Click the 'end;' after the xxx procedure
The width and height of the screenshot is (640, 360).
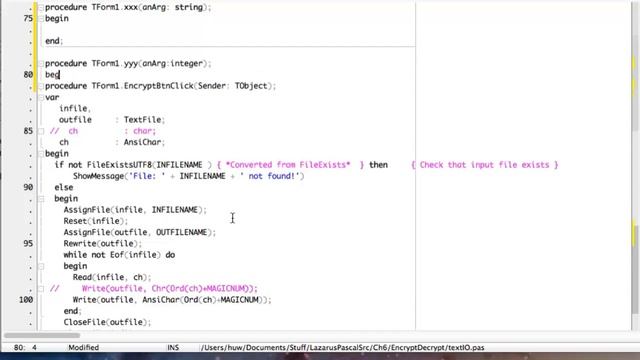pos(54,41)
